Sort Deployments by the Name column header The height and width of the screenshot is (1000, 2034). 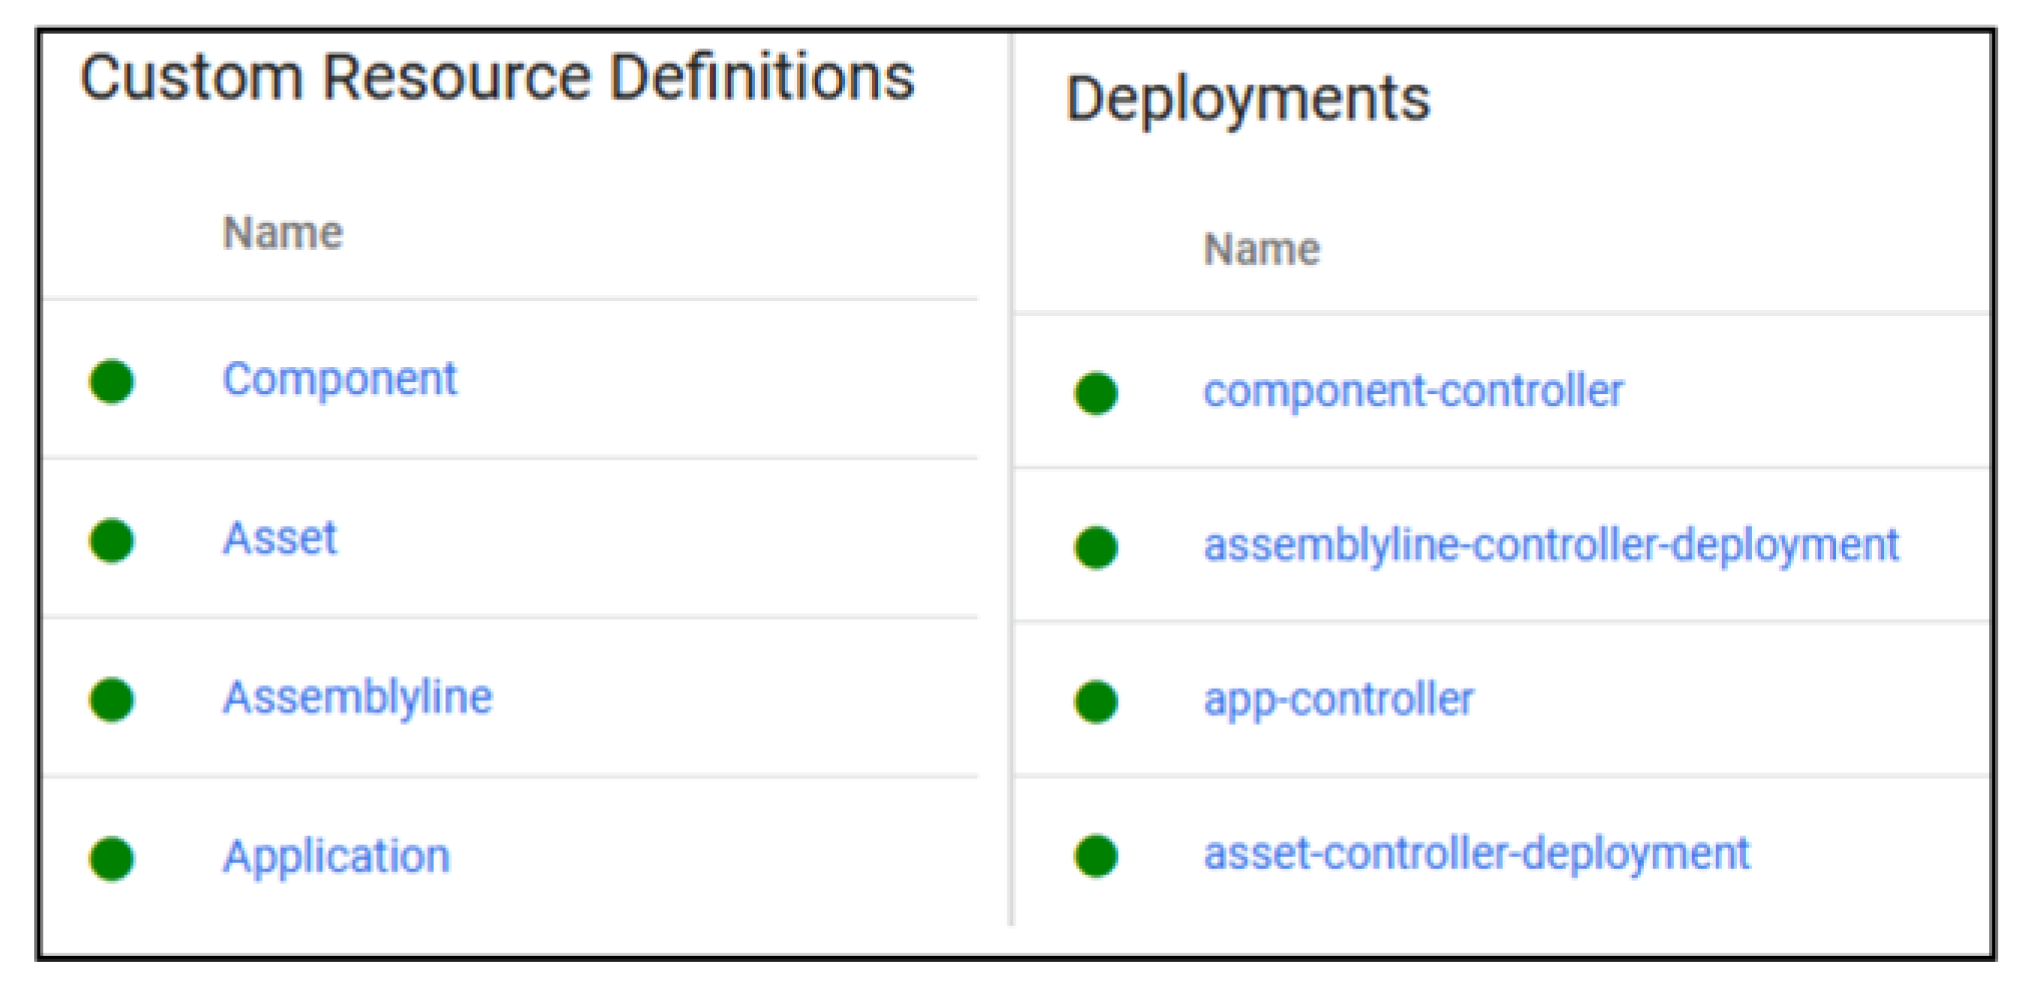[1261, 249]
